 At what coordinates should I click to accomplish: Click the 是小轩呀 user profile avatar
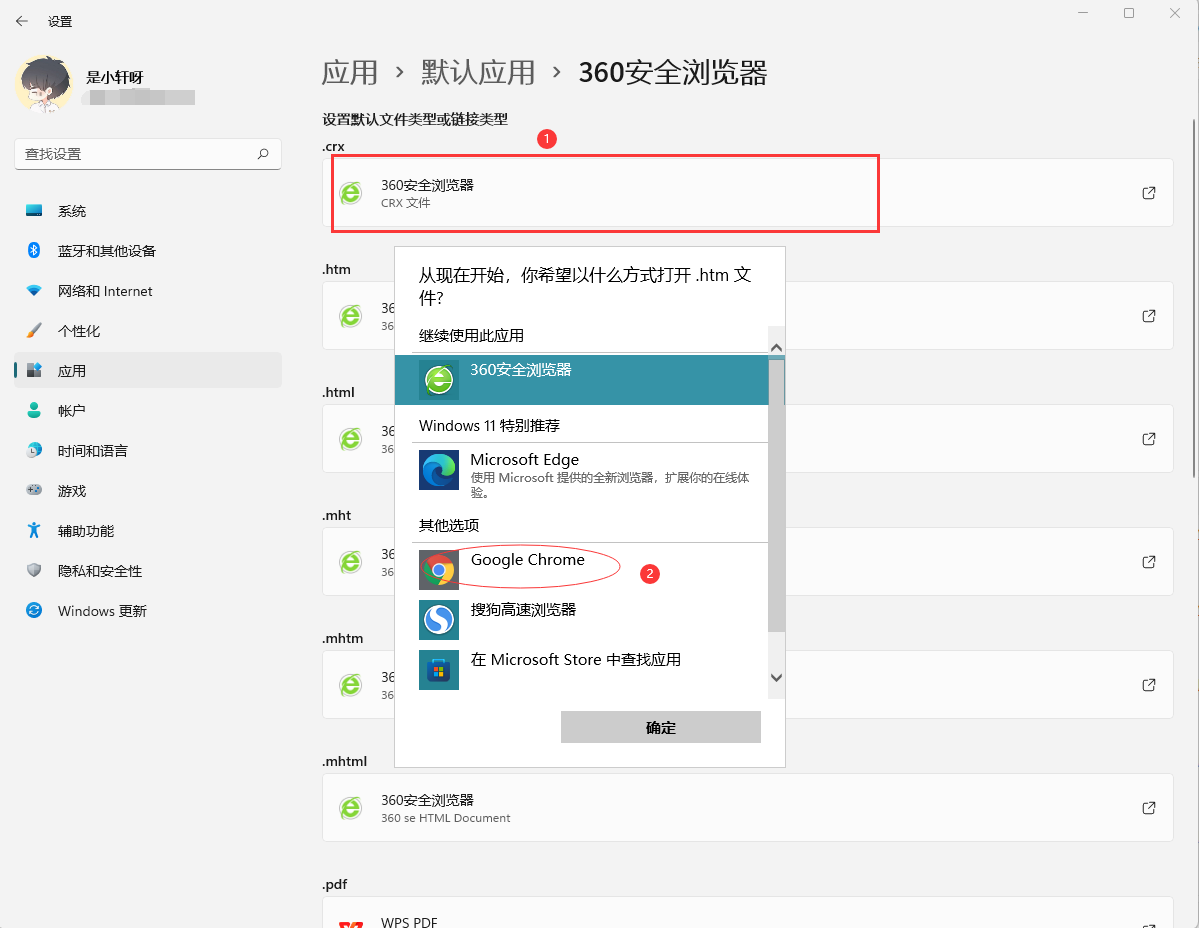coord(43,85)
